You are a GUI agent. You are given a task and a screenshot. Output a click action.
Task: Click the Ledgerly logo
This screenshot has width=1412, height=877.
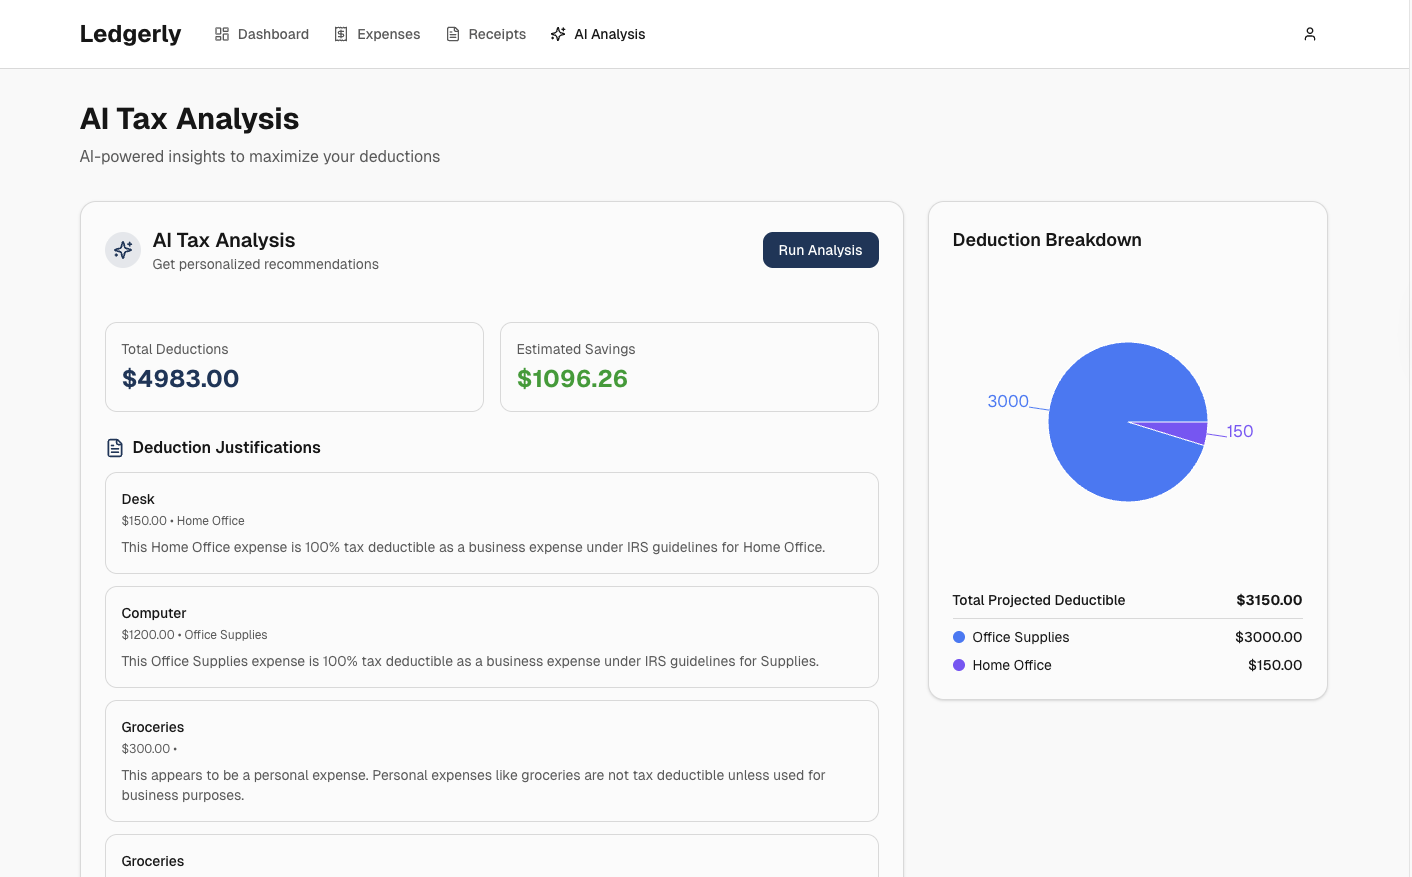pos(130,33)
